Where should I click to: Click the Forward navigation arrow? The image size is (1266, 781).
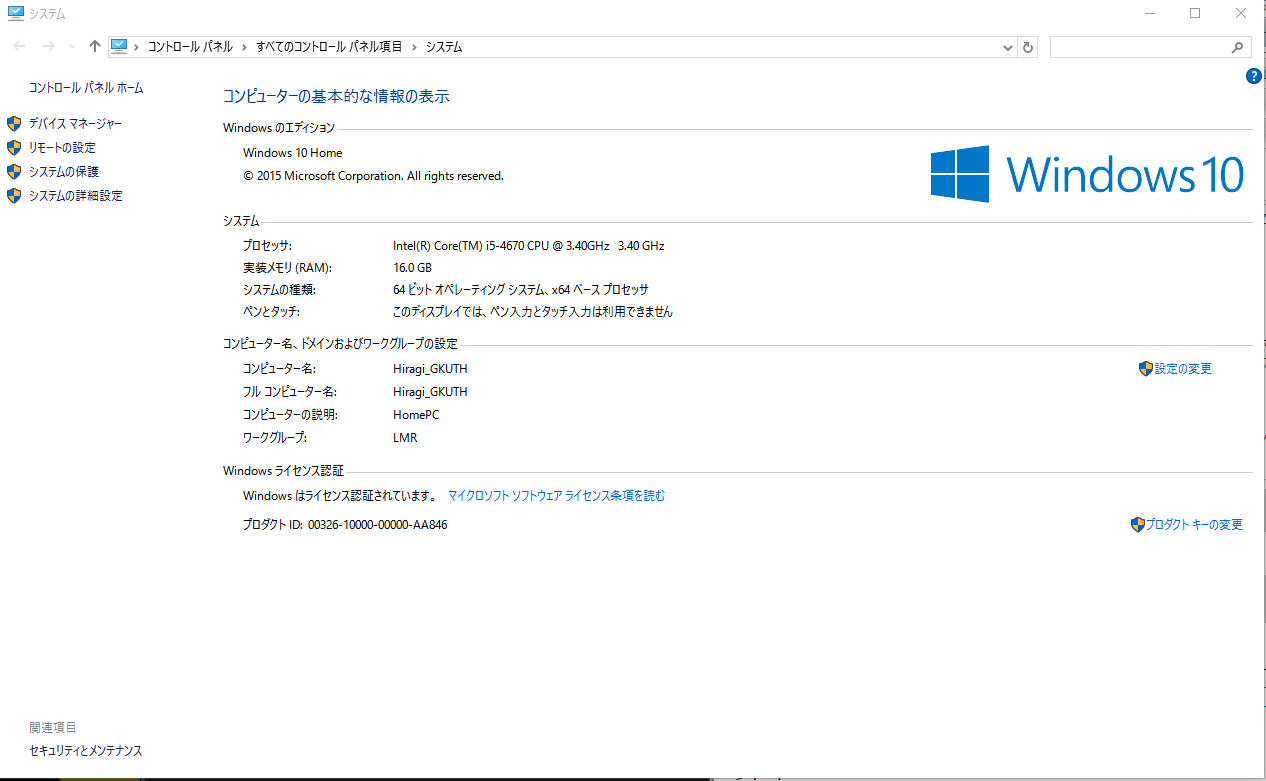click(x=48, y=47)
